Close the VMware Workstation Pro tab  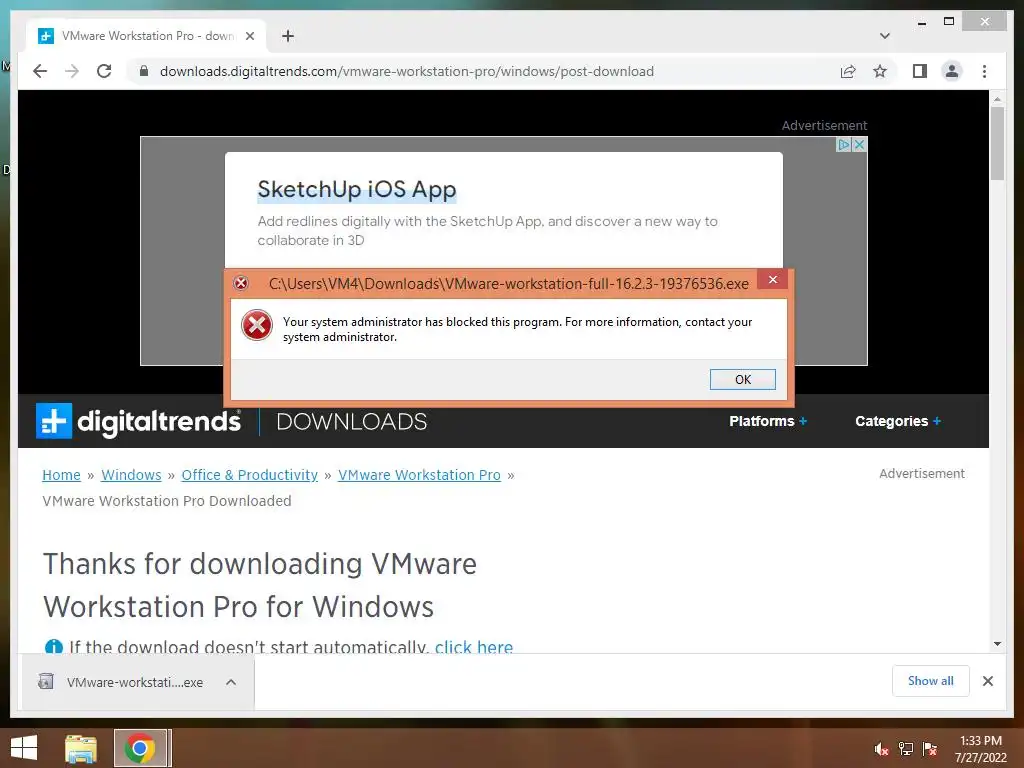pos(249,36)
